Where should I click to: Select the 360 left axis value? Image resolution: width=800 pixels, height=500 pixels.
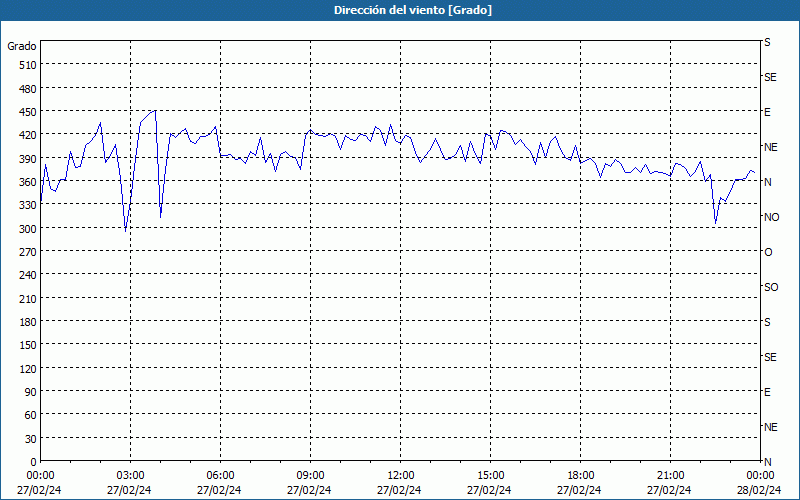[29, 182]
